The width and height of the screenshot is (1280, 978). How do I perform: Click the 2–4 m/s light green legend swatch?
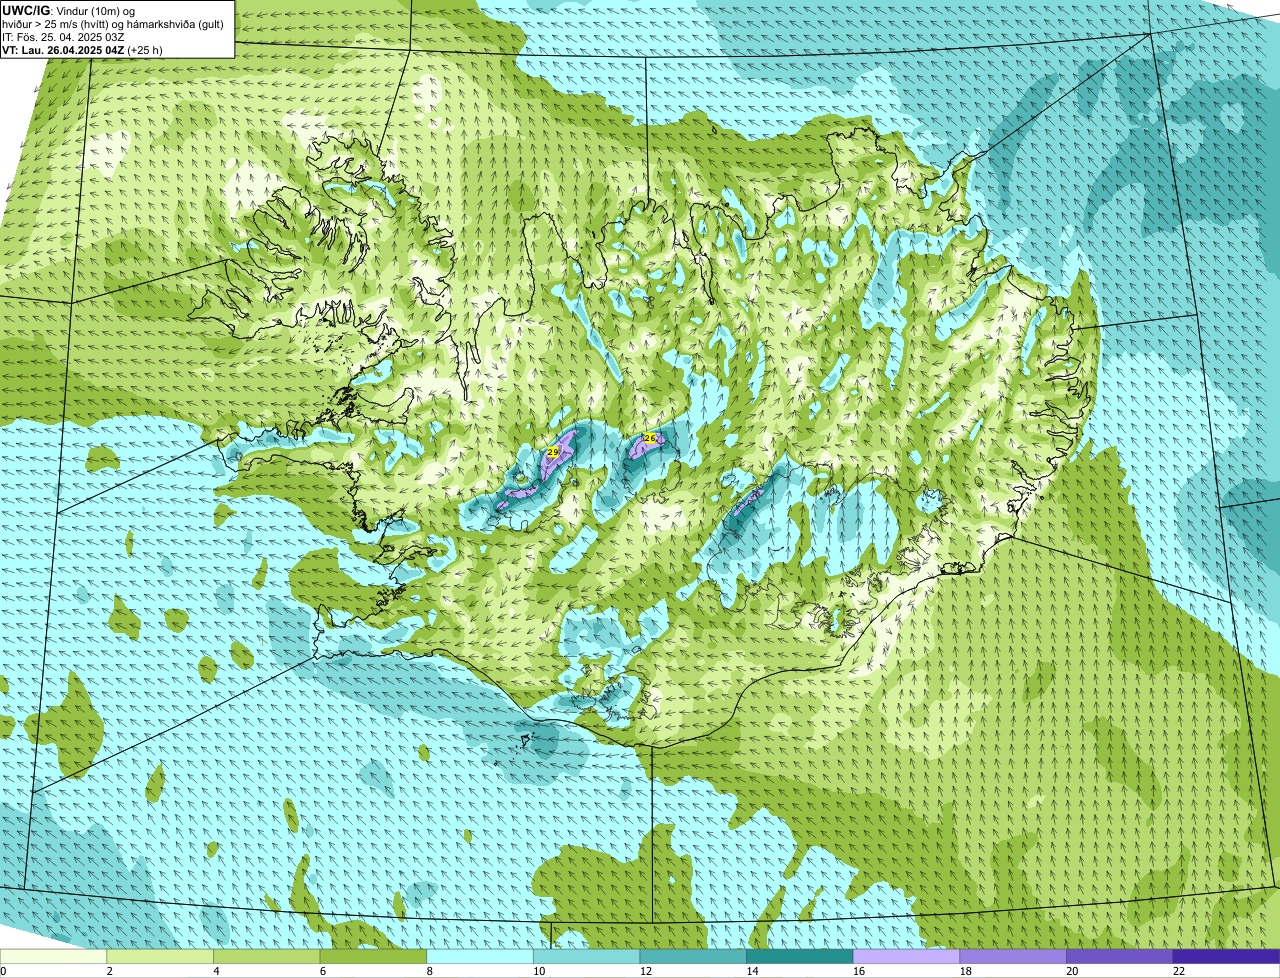(160, 957)
